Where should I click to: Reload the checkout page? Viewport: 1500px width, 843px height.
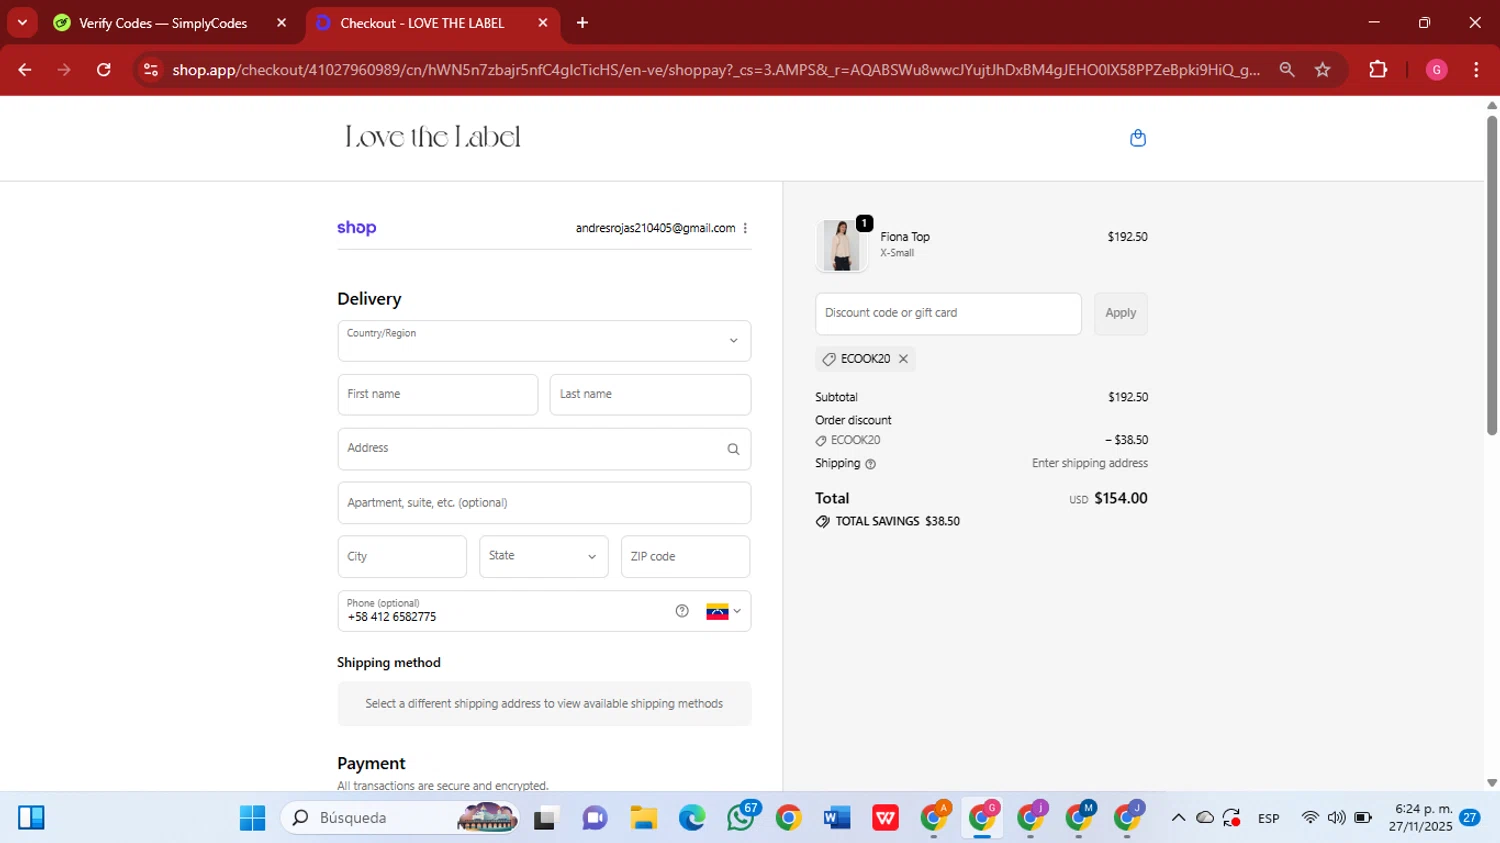tap(104, 70)
